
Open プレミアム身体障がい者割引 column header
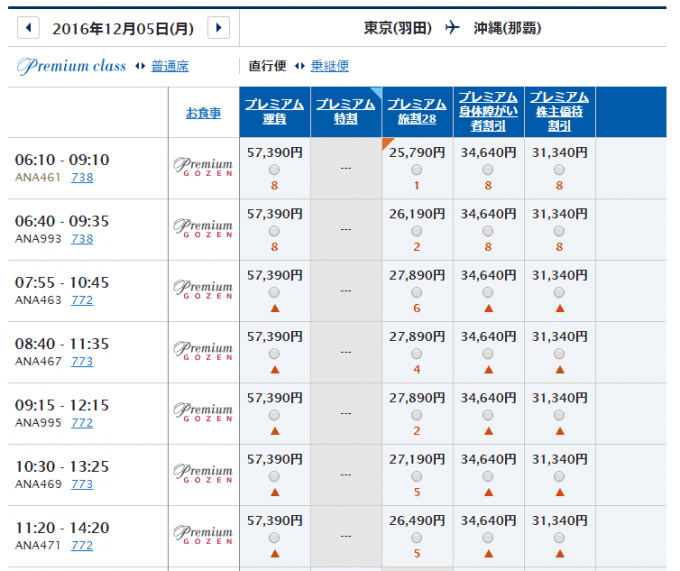(x=488, y=111)
